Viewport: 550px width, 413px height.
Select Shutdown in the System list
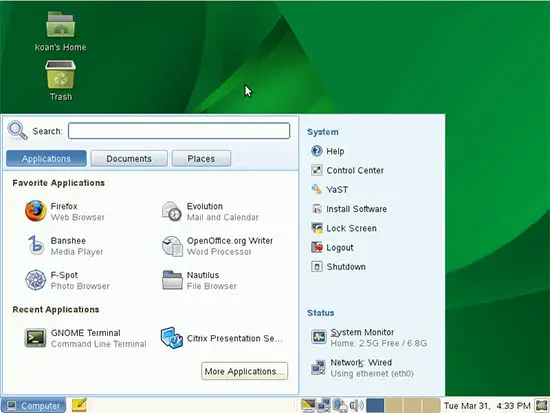pyautogui.click(x=338, y=267)
